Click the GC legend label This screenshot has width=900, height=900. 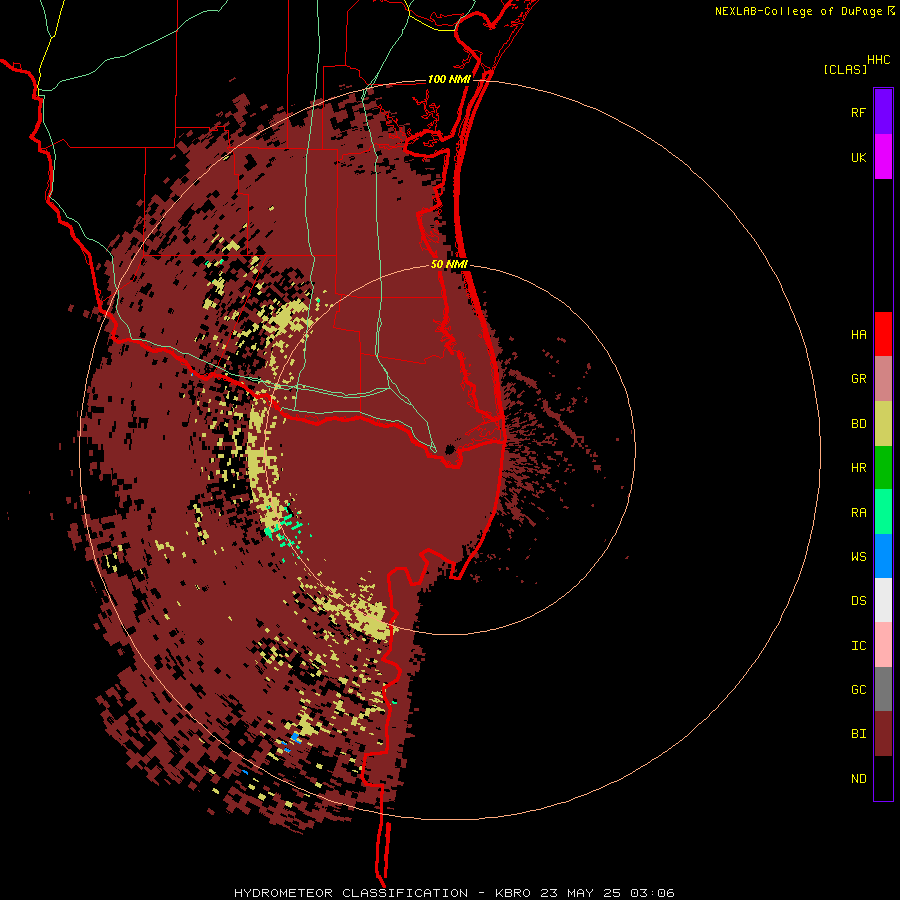coord(858,689)
